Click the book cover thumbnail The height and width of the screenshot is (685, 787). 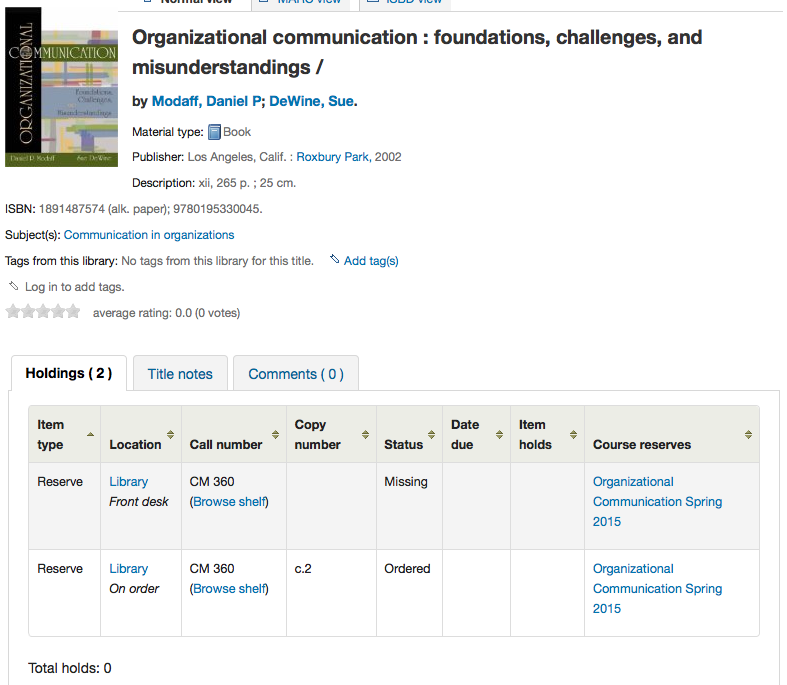(62, 88)
